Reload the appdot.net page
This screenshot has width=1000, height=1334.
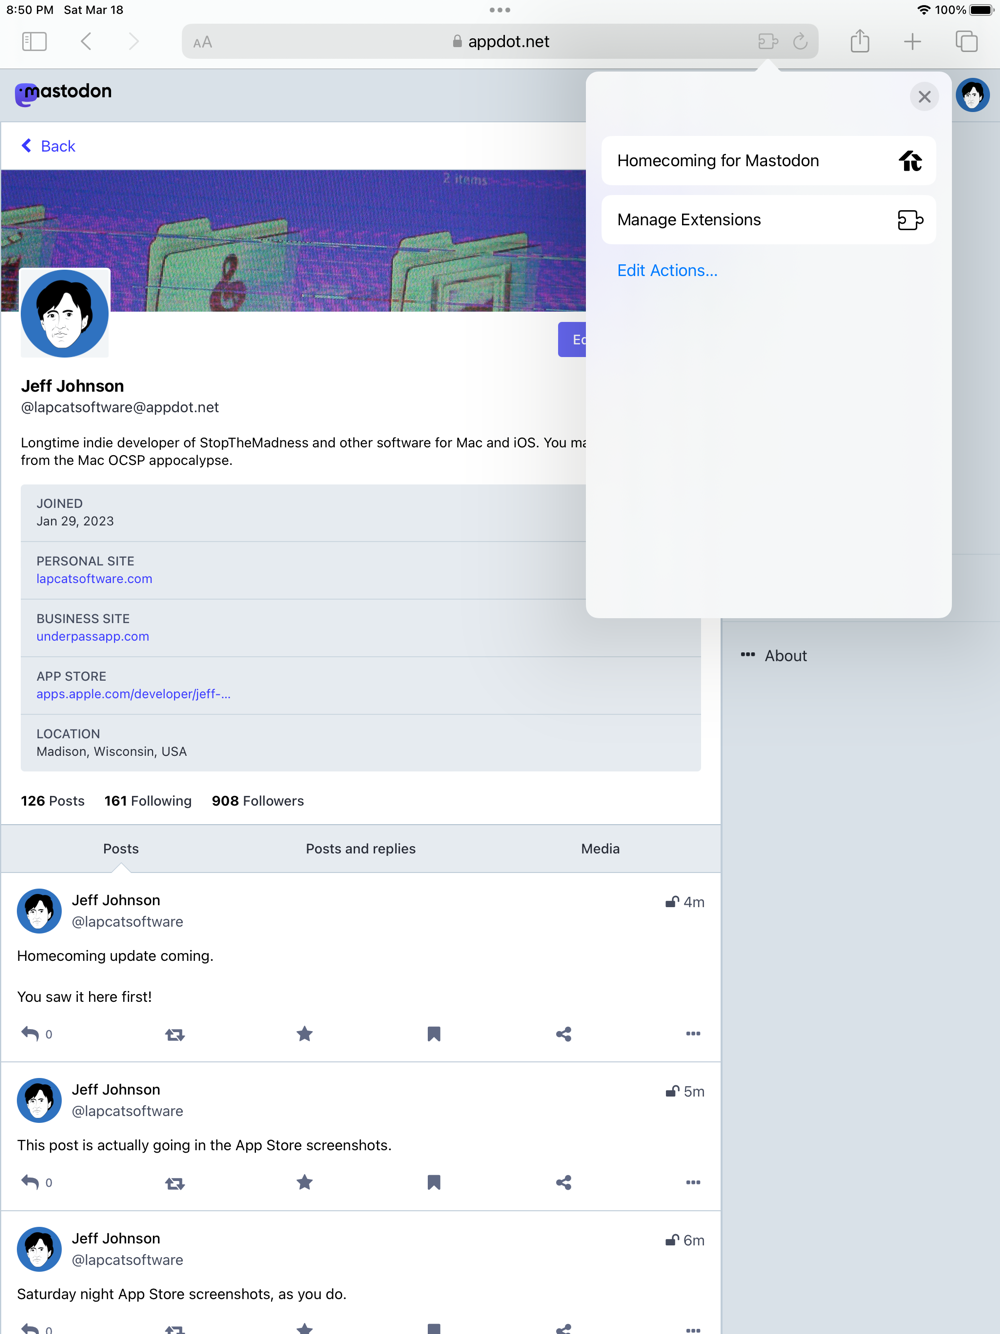(801, 42)
